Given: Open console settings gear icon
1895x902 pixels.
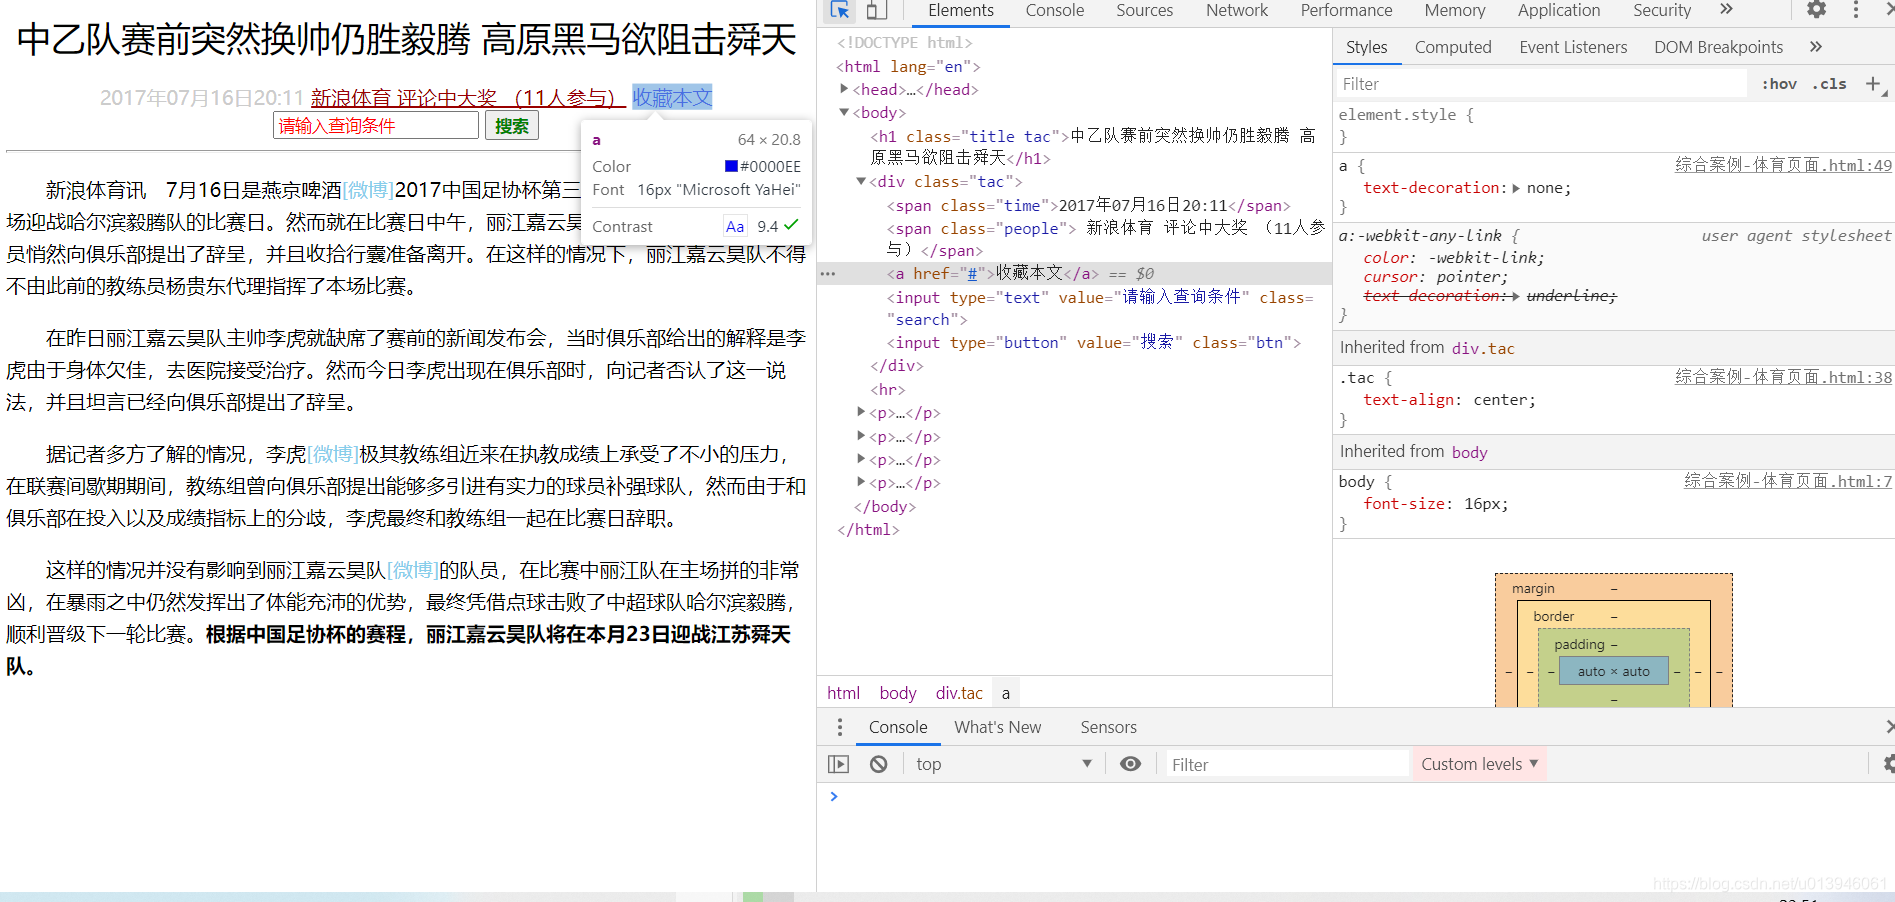Looking at the screenshot, I should coord(1887,764).
